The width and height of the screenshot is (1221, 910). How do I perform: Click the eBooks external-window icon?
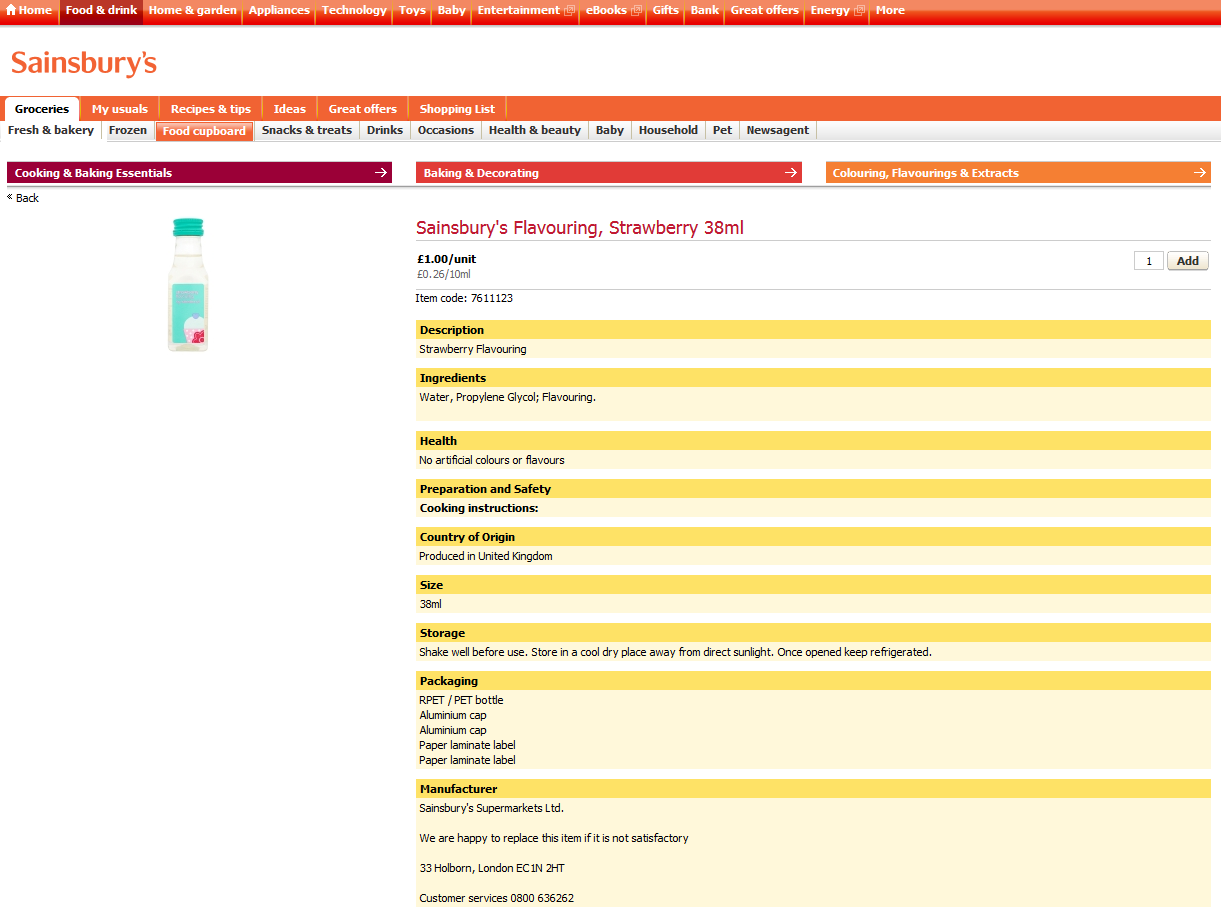coord(636,11)
